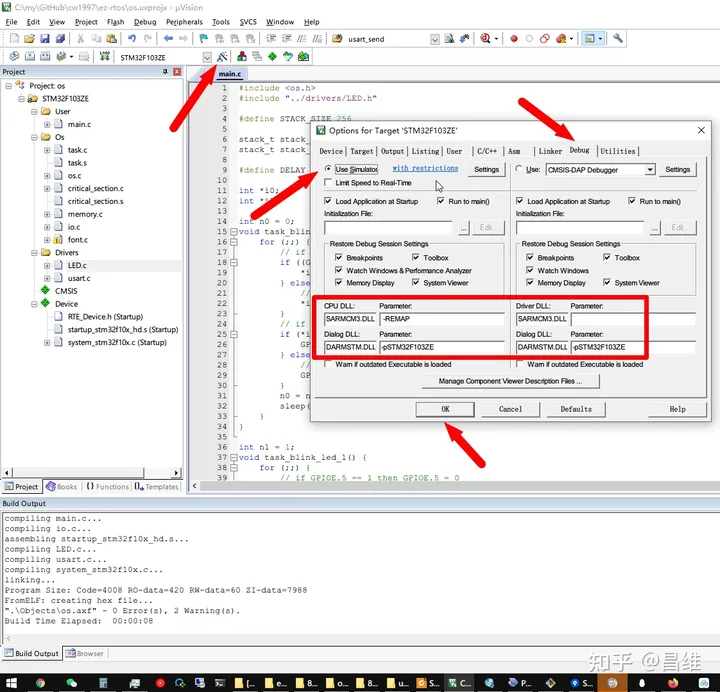Viewport: 720px width, 692px height.
Task: Rebuild all target files icon
Action: [x=45, y=56]
